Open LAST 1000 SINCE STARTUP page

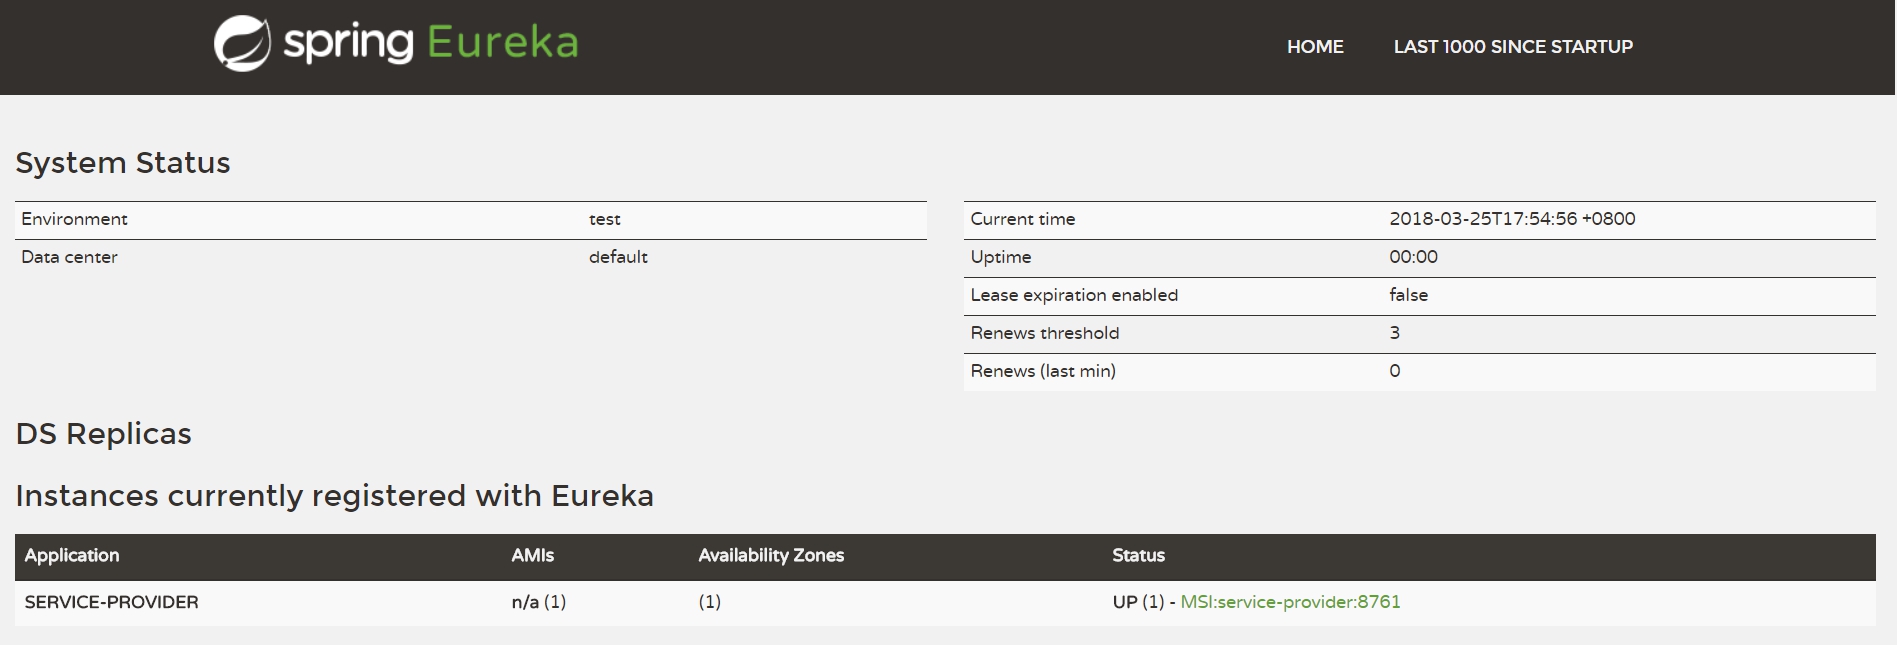coord(1513,47)
